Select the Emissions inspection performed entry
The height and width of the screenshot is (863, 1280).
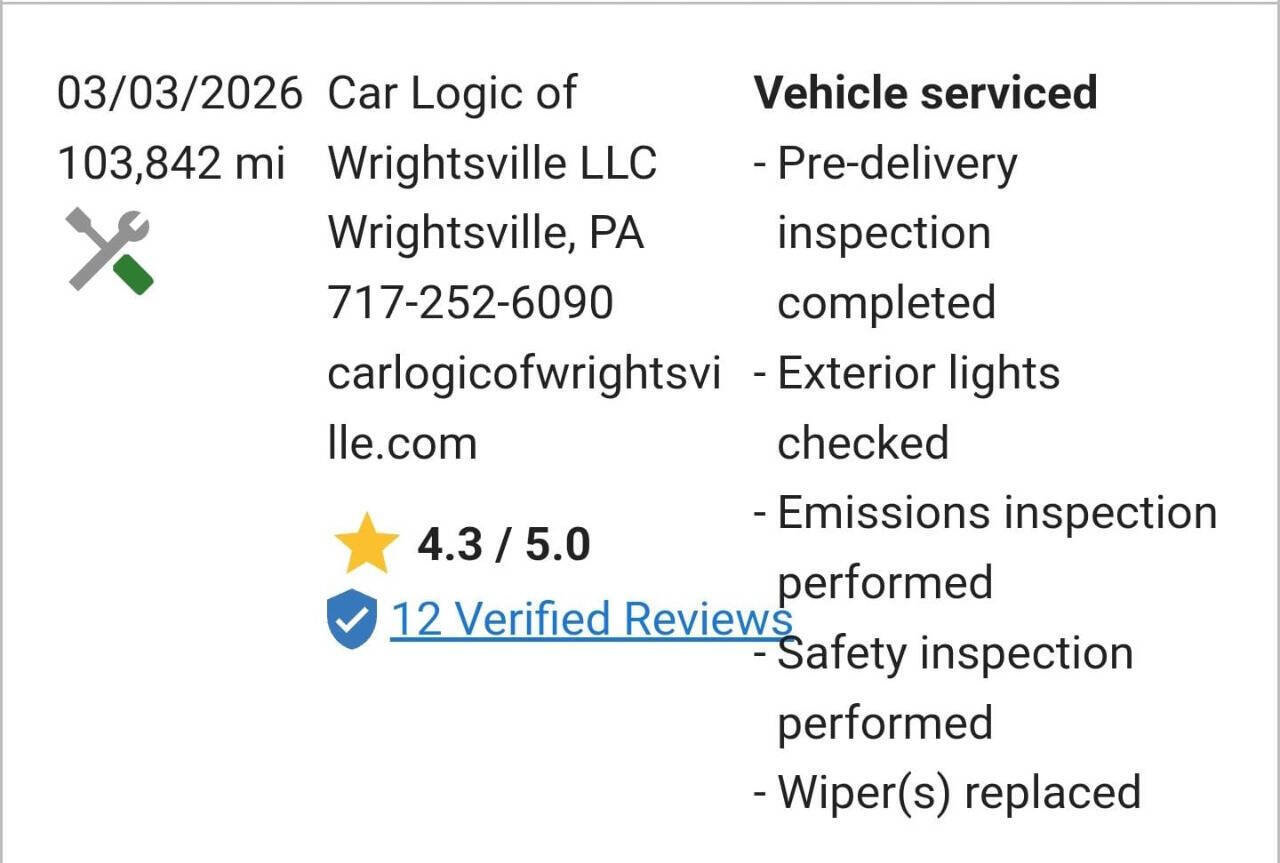(x=996, y=547)
